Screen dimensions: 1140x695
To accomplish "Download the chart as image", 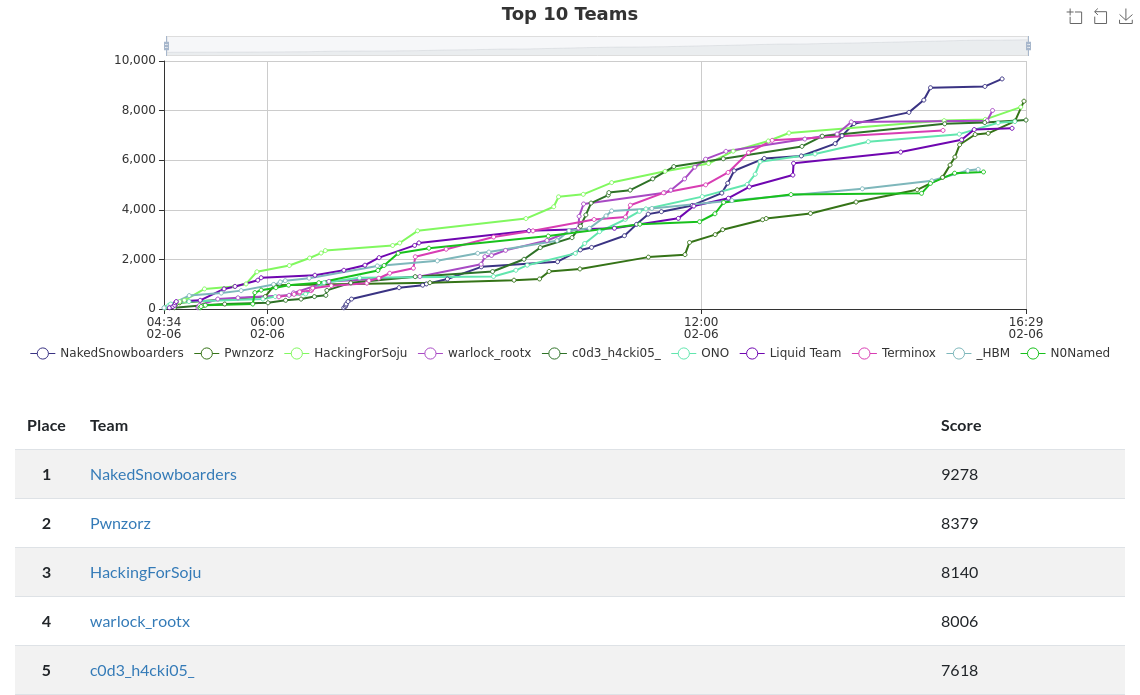I will [1125, 17].
